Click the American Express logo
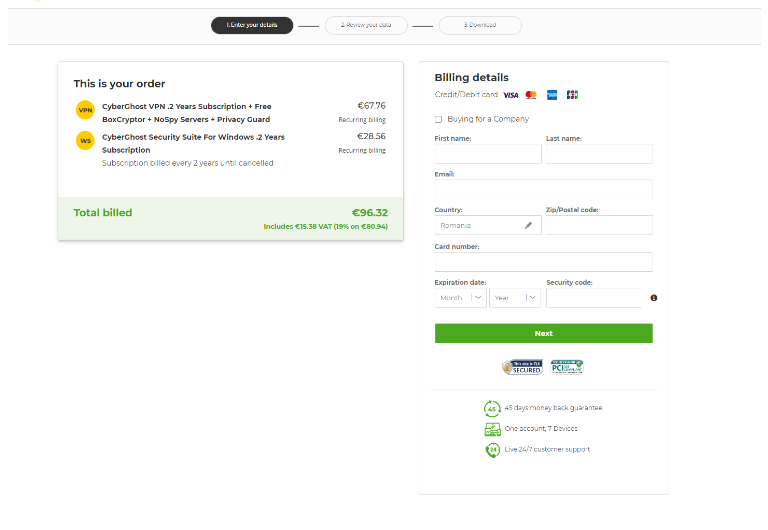Screen dimensions: 768x530 click(x=552, y=95)
